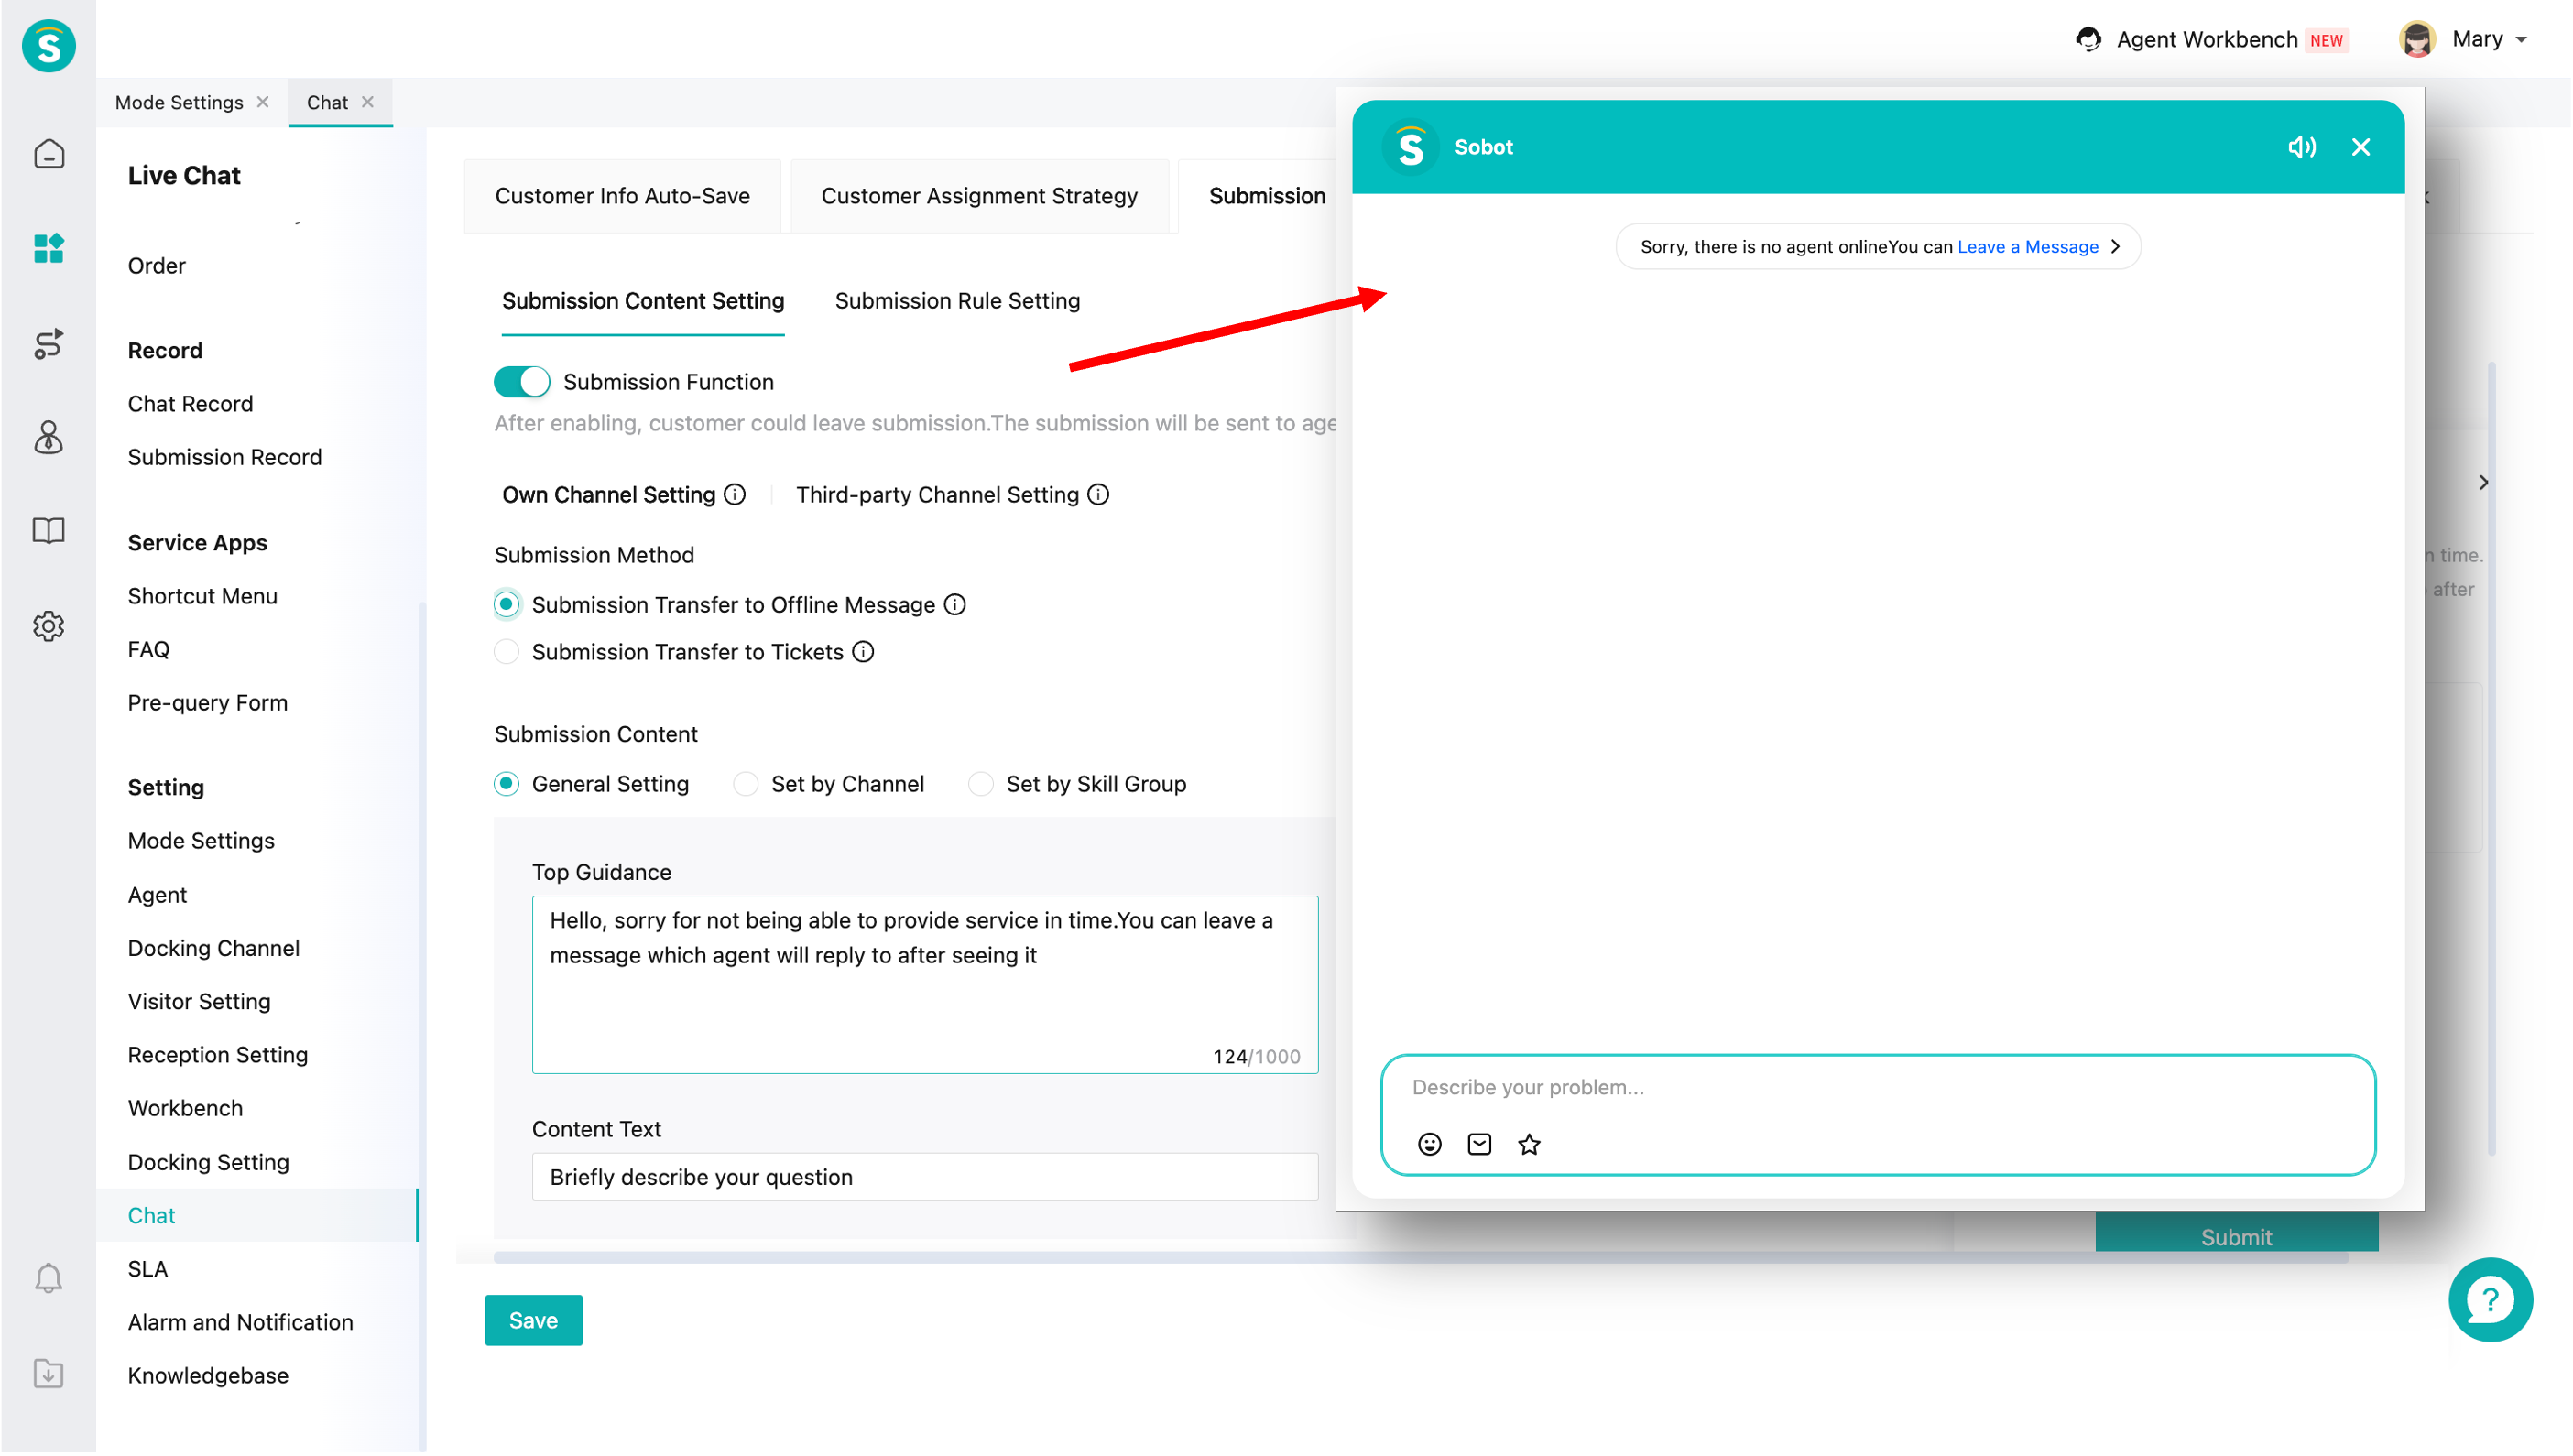Click Leave a Message link
The image size is (2573, 1456).
(2027, 247)
